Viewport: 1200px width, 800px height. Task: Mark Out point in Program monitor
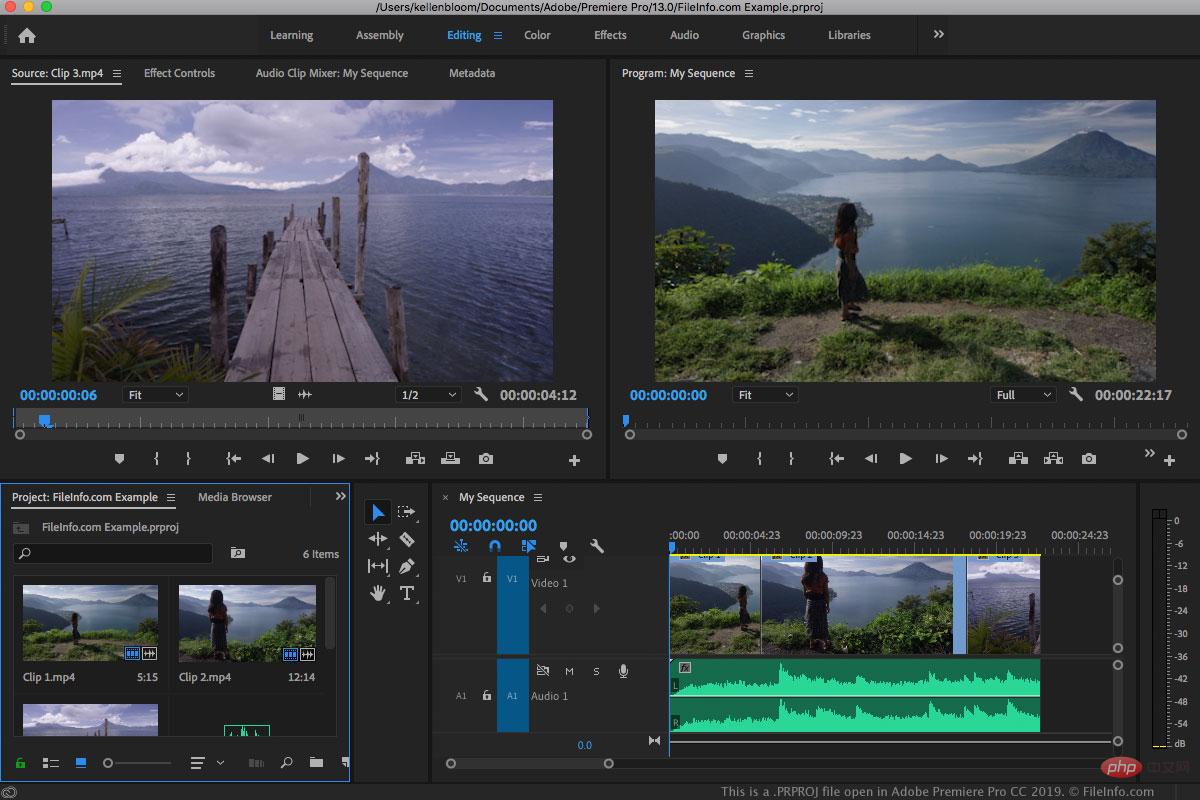[791, 459]
